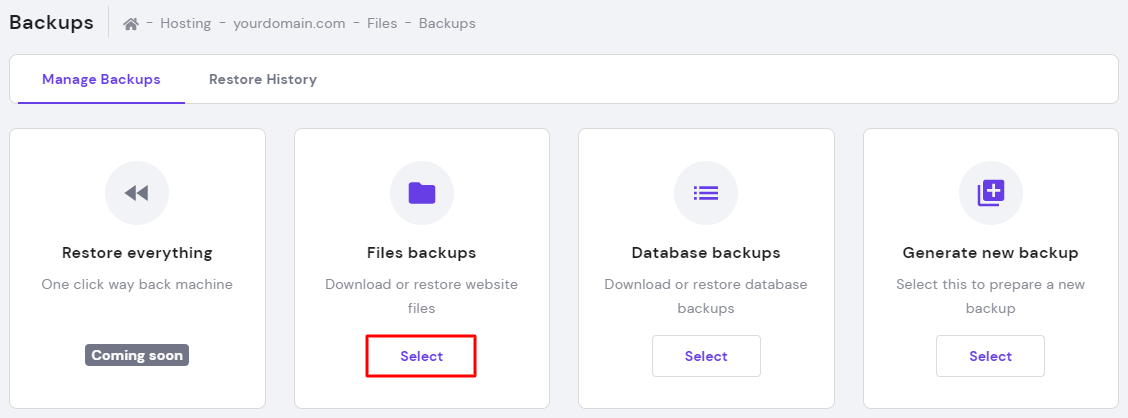Click the Generate new backup card title
This screenshot has width=1128, height=418.
pyautogui.click(x=990, y=253)
